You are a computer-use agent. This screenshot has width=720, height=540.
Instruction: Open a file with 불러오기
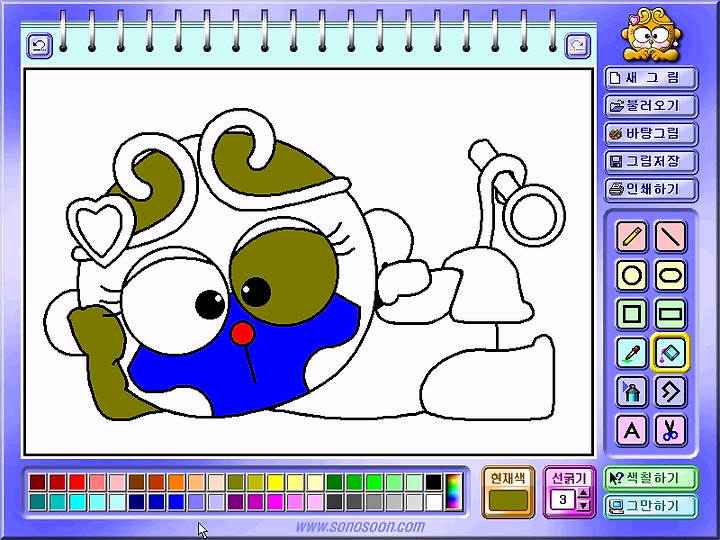coord(651,106)
